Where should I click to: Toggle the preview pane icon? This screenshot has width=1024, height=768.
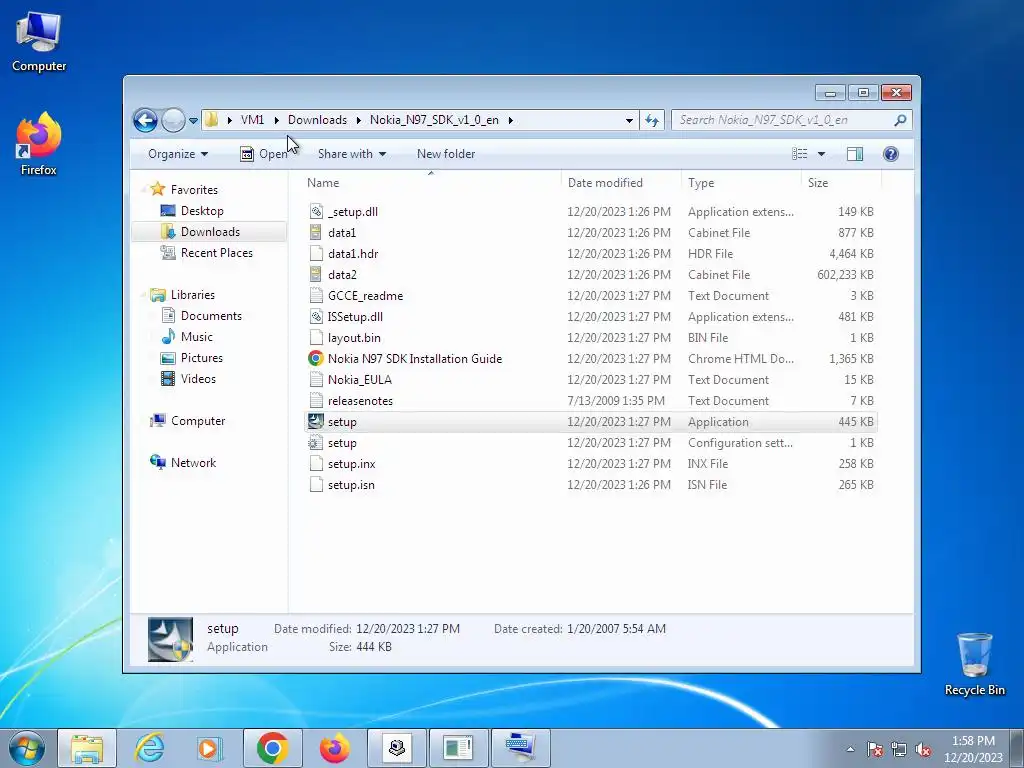click(x=855, y=154)
